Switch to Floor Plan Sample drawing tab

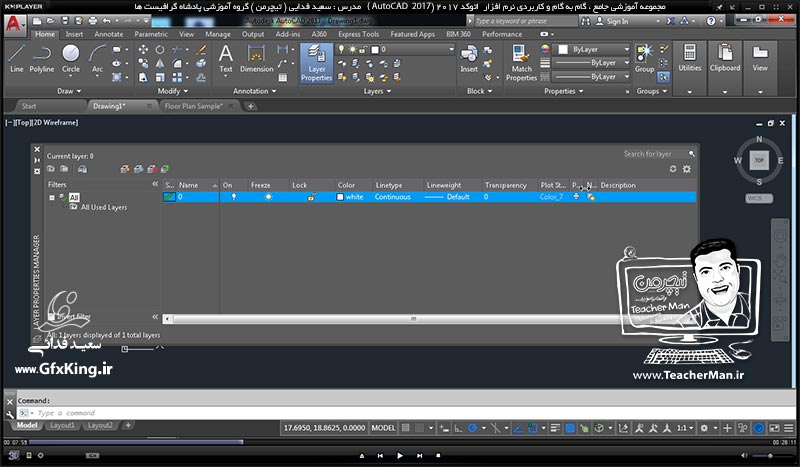[194, 106]
